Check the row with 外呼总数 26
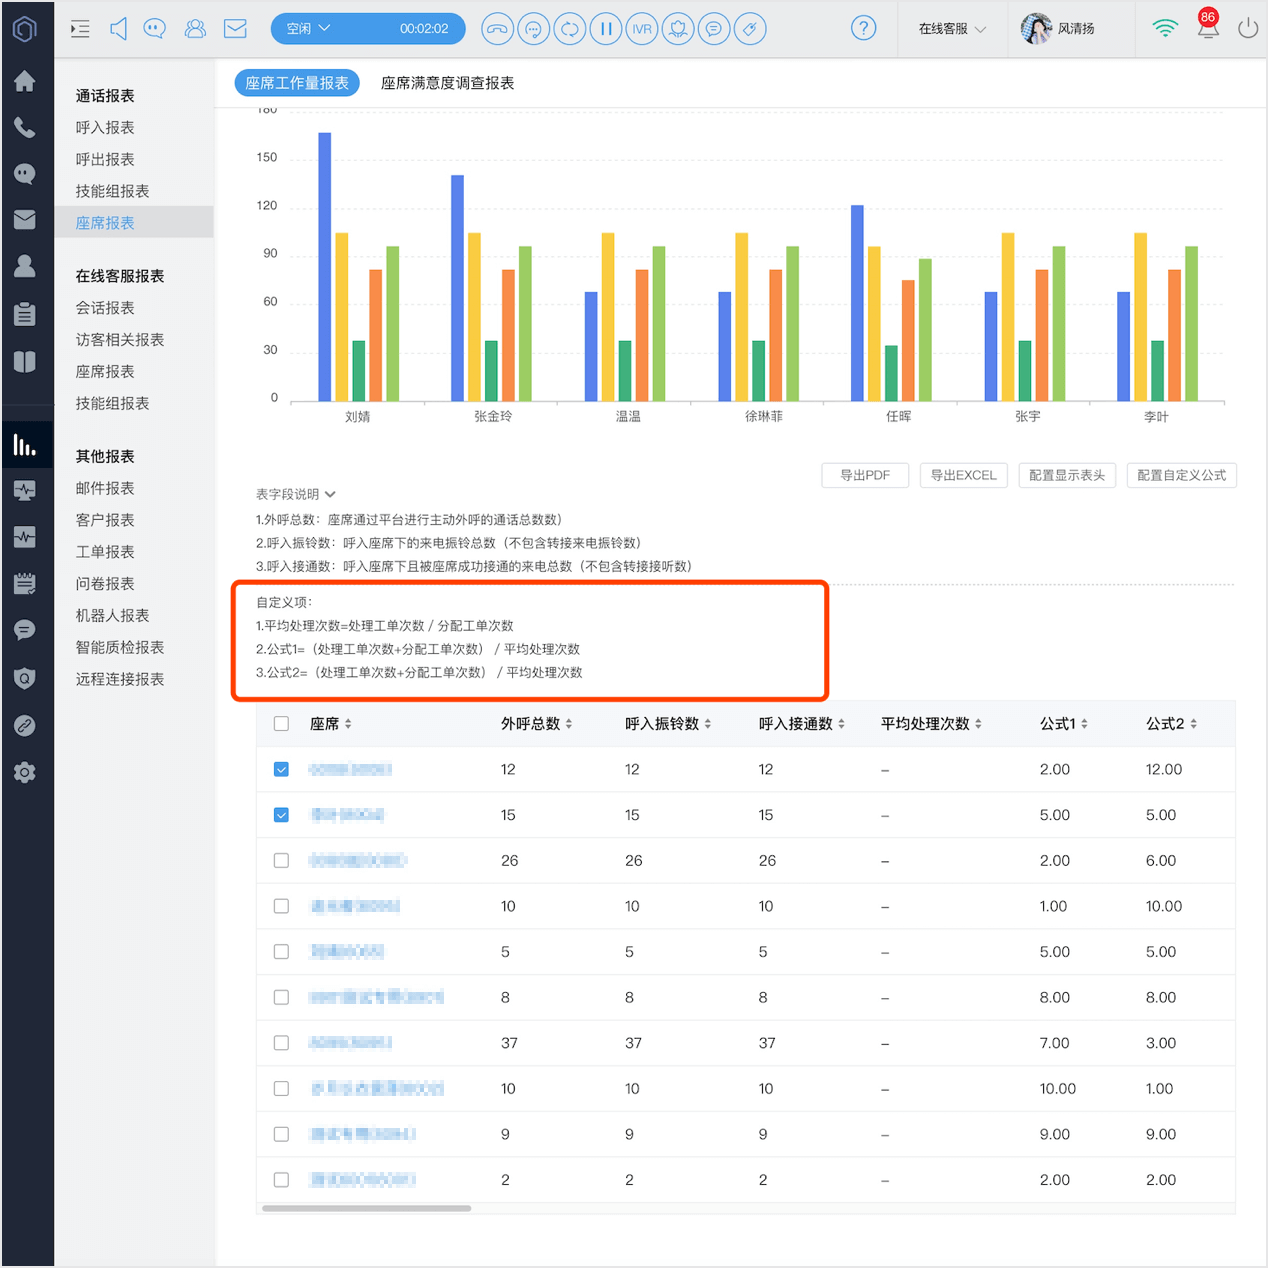This screenshot has height=1268, width=1268. pos(281,861)
